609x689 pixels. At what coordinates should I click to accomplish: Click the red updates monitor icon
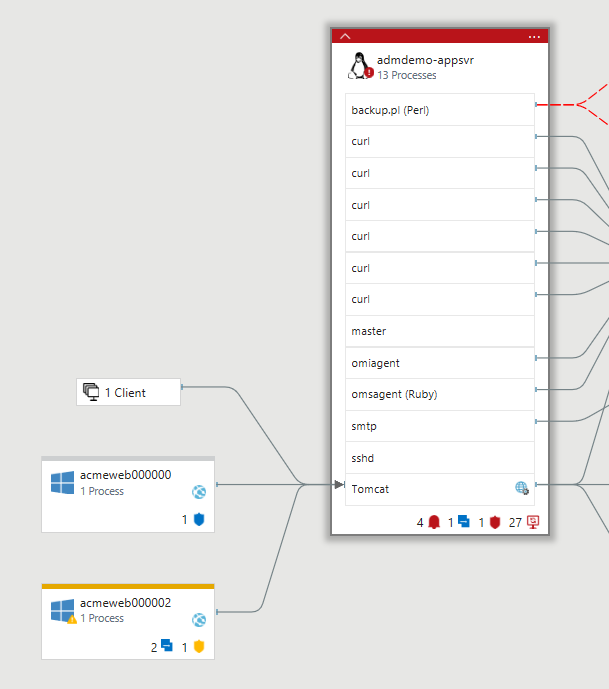tap(533, 522)
